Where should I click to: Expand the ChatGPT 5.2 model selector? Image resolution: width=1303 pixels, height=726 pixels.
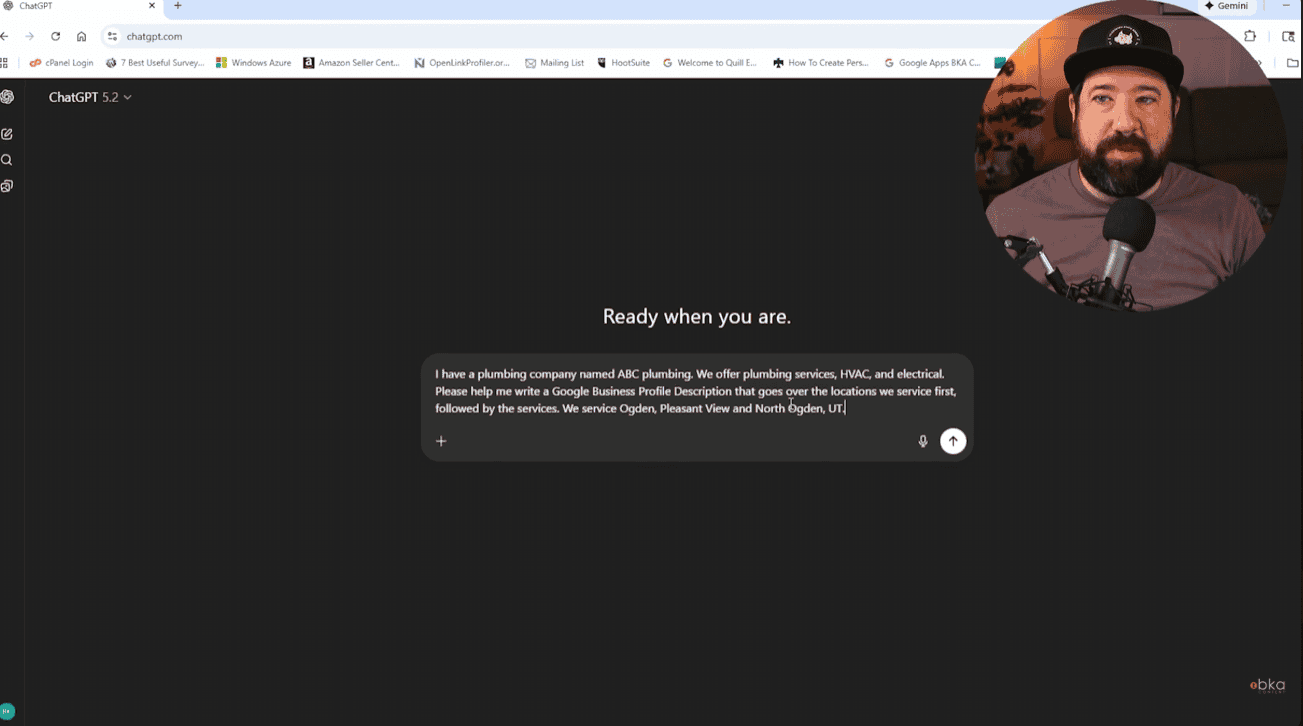[90, 97]
